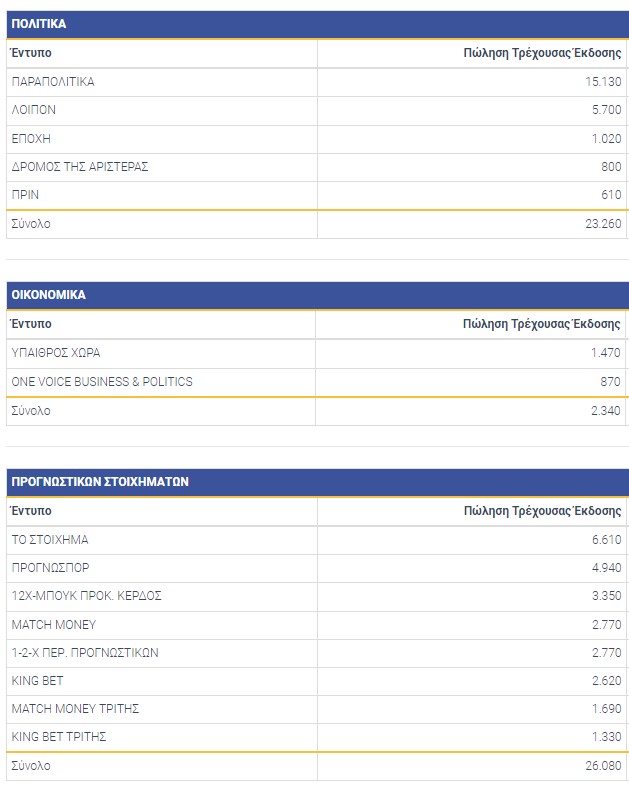Select the ΛΟΙΠΟΝ publication entry
Image resolution: width=629 pixels, height=801 pixels.
[34, 110]
